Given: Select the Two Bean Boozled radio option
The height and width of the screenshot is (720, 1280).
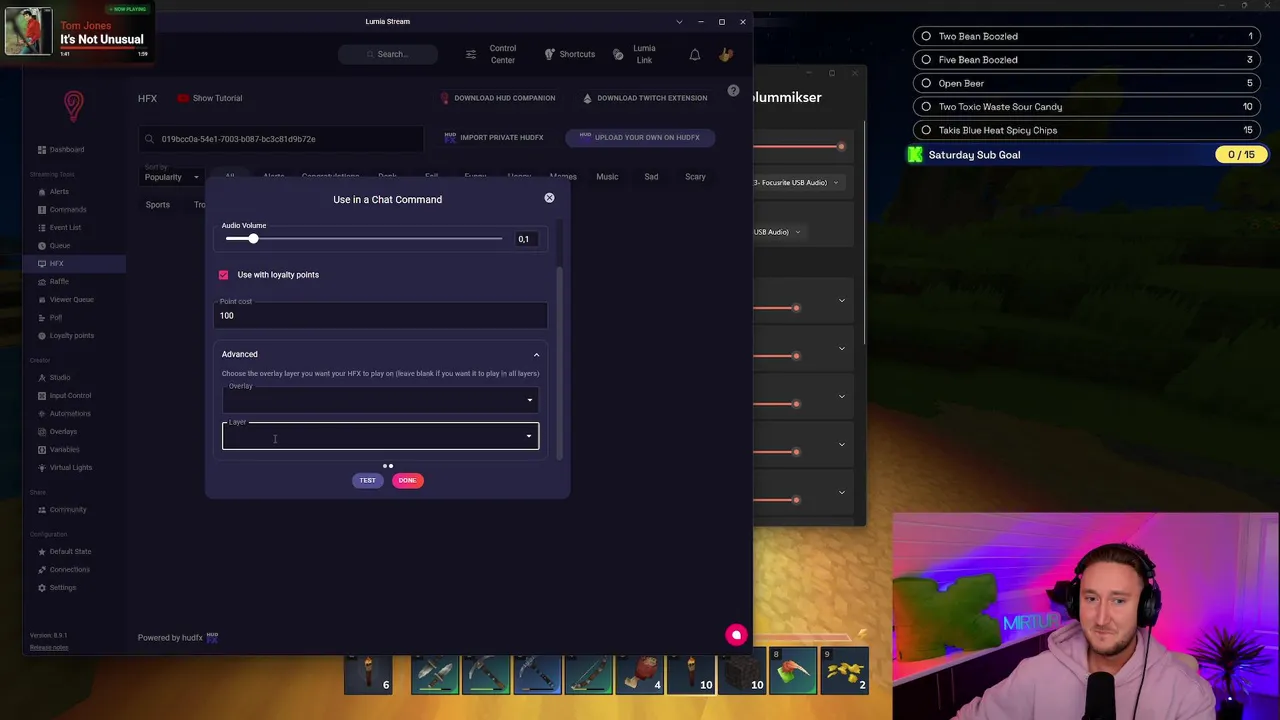Looking at the screenshot, I should [926, 36].
